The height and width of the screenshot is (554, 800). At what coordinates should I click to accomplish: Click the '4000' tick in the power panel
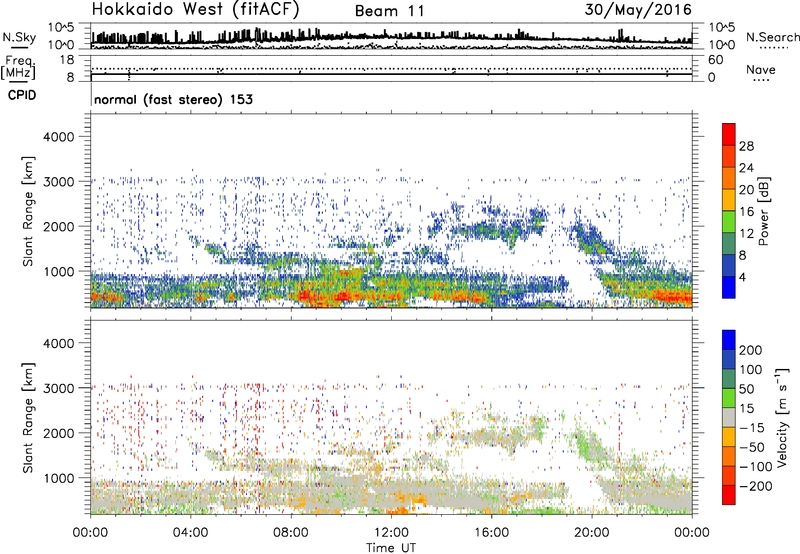tap(59, 137)
